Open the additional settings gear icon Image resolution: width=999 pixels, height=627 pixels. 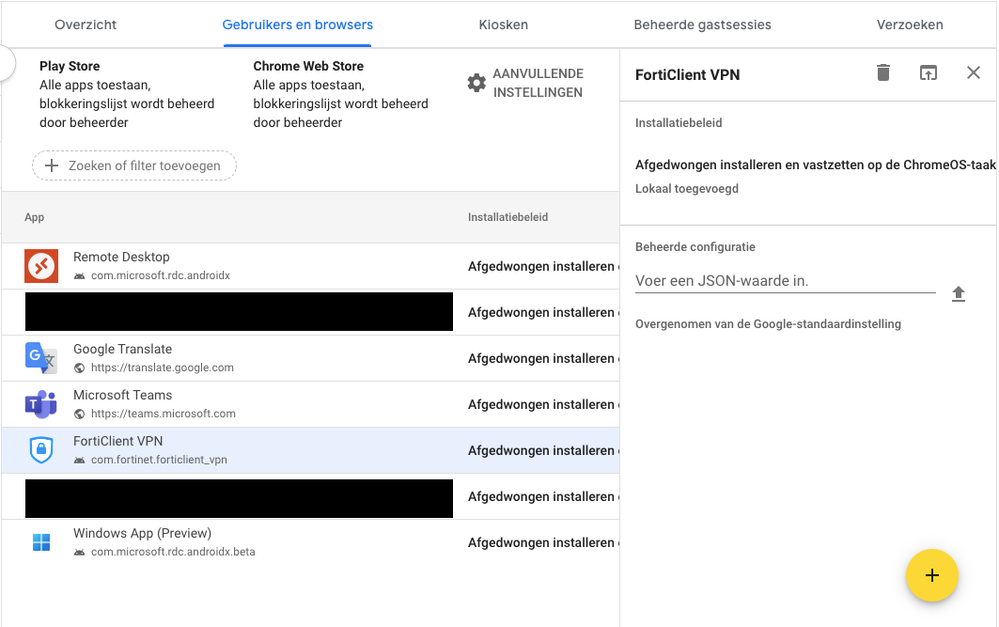tap(477, 83)
